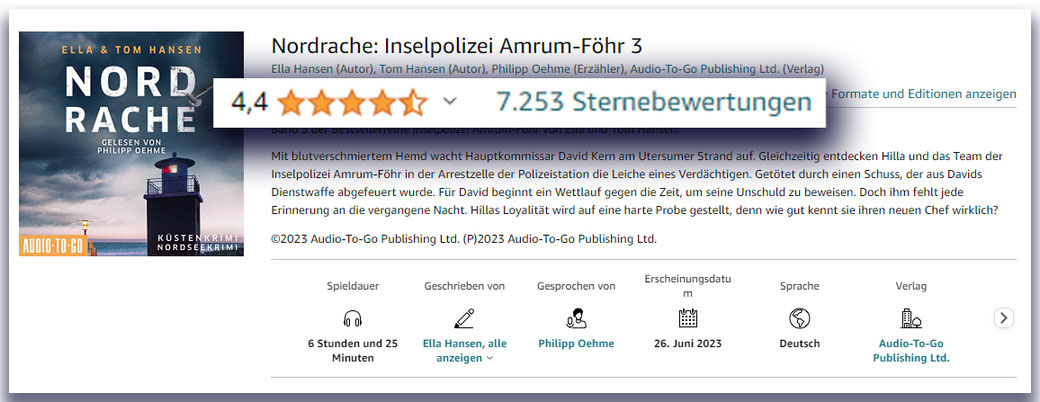Click the pencil Geschrieben von icon
Viewport: 1040px width, 402px height.
pos(464,318)
